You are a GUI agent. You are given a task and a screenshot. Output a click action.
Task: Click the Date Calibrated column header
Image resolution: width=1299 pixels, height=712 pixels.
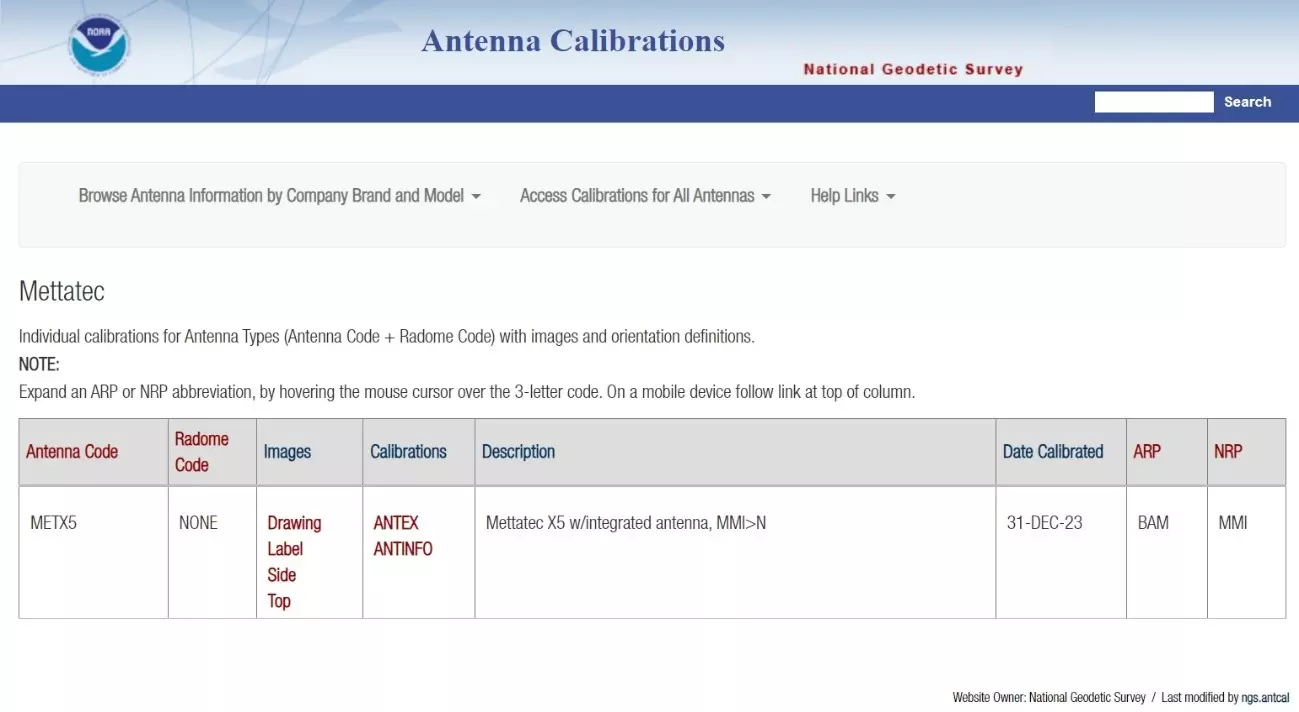pyautogui.click(x=1053, y=452)
